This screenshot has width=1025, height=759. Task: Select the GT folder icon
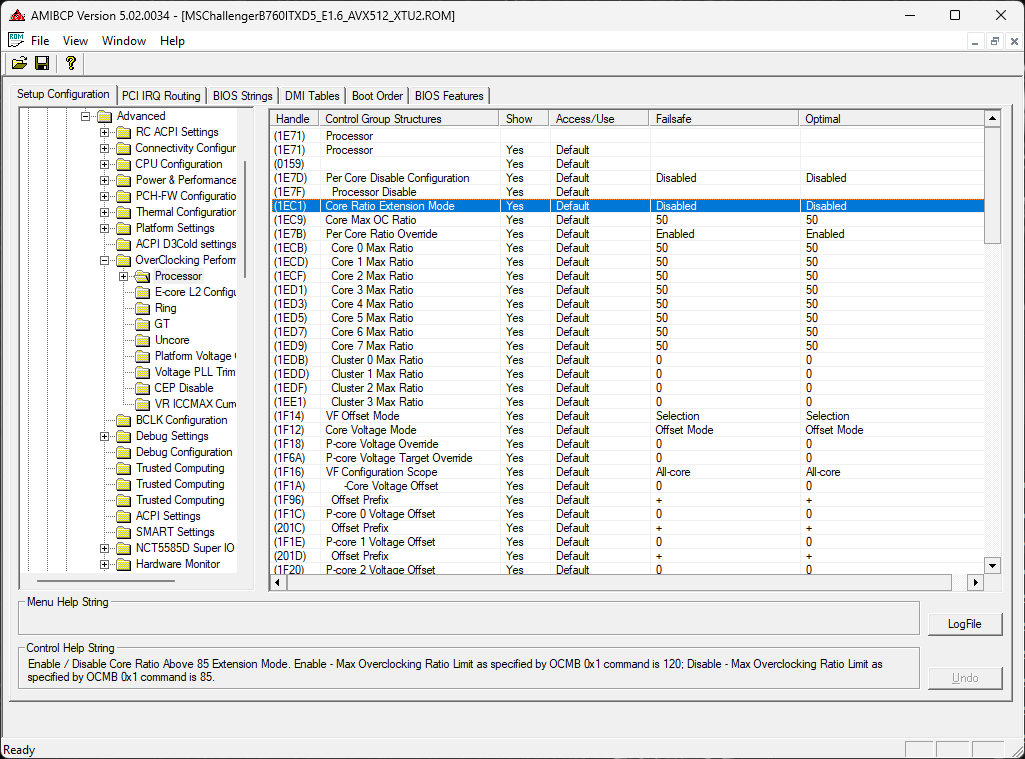pyautogui.click(x=143, y=324)
